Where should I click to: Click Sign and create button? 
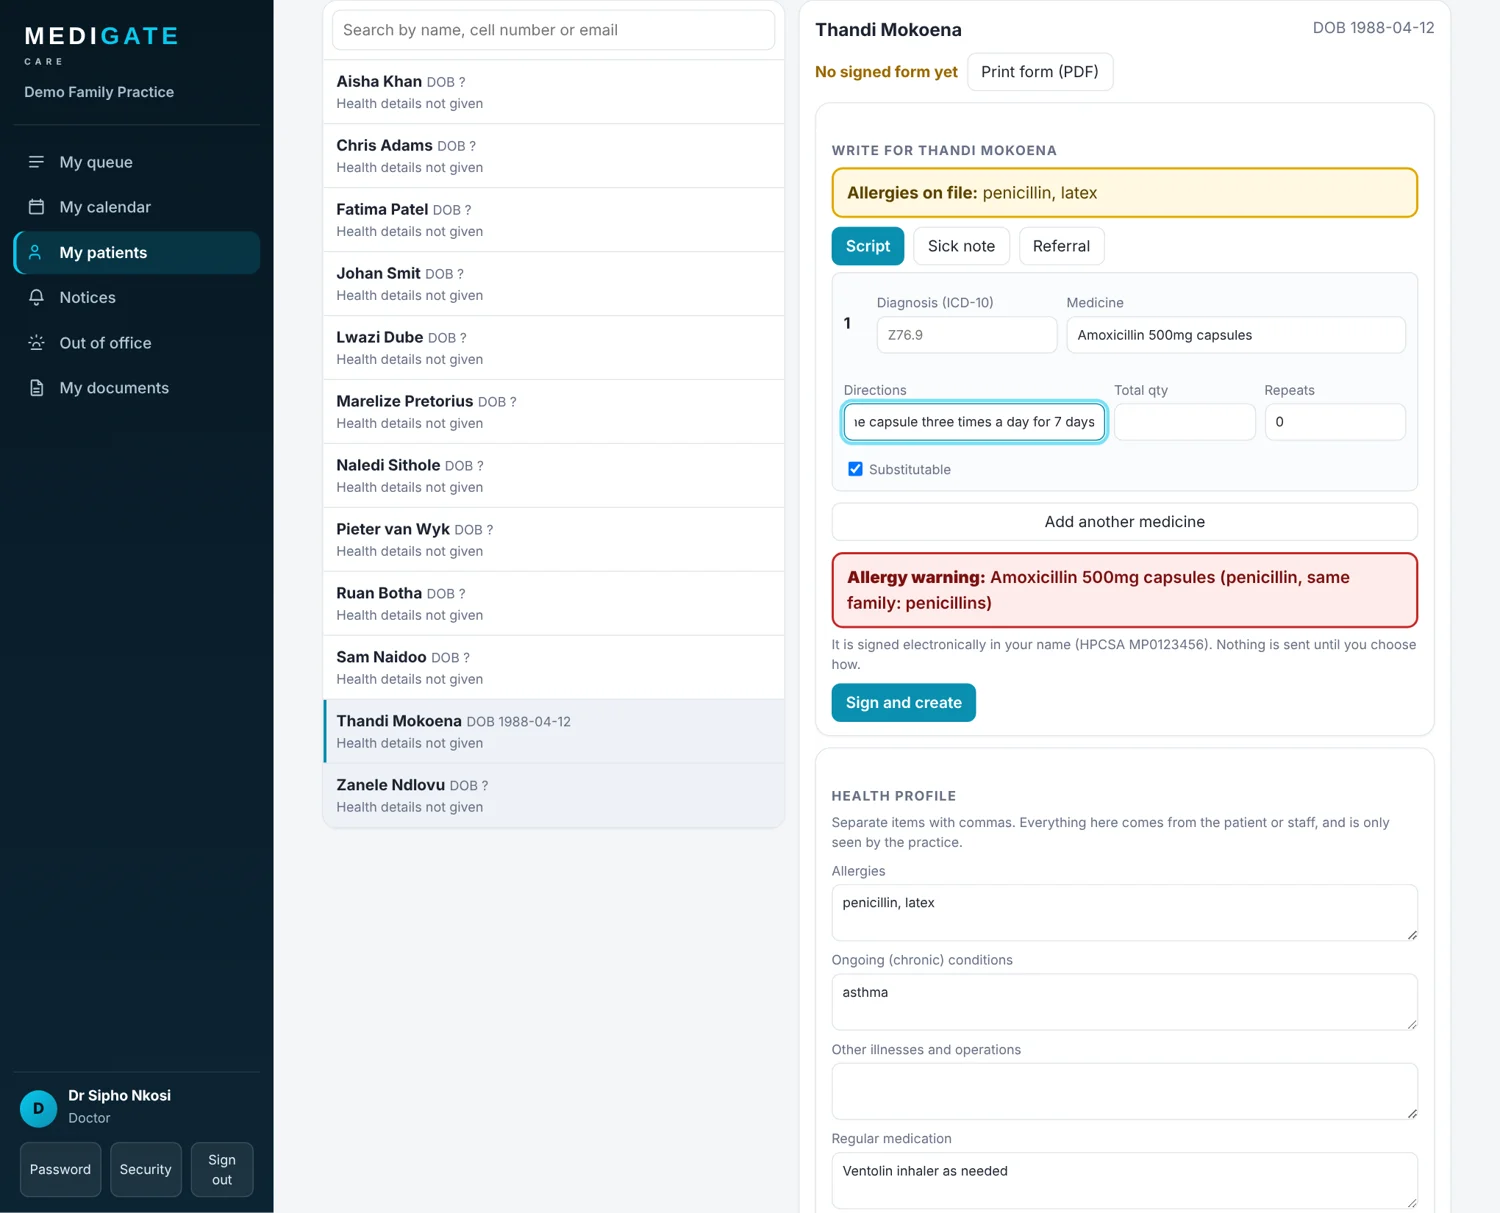pyautogui.click(x=903, y=702)
